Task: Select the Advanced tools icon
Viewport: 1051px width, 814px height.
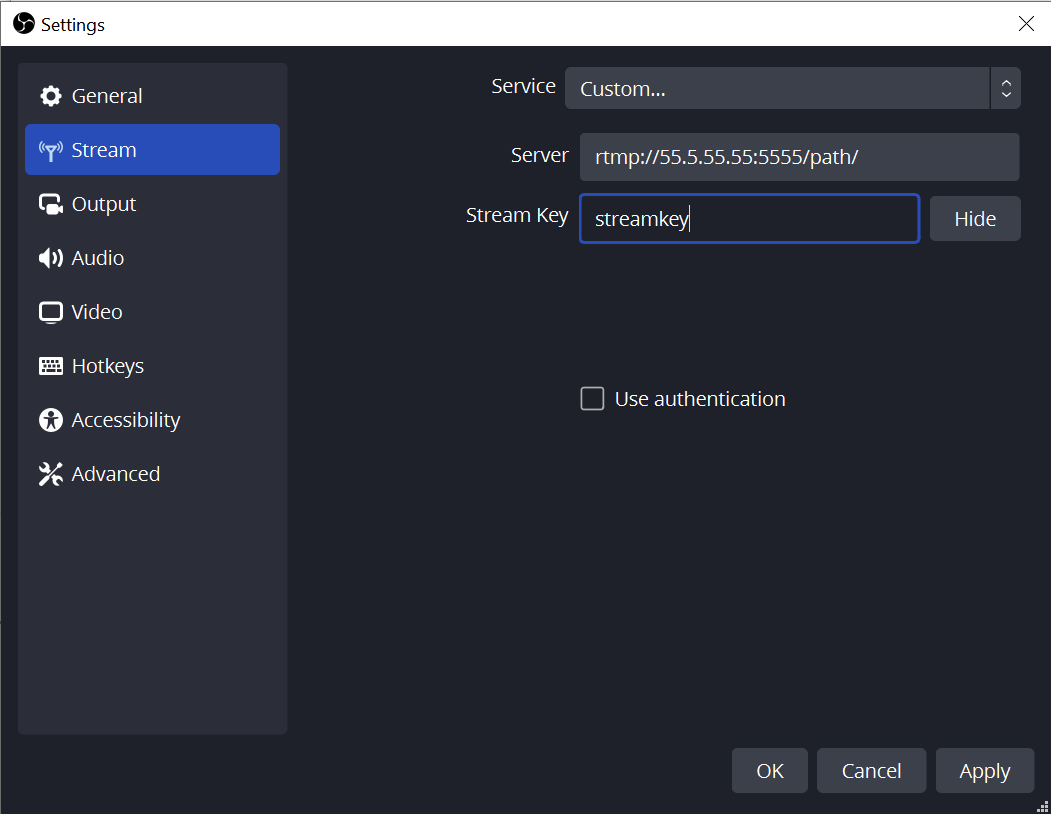Action: (50, 473)
